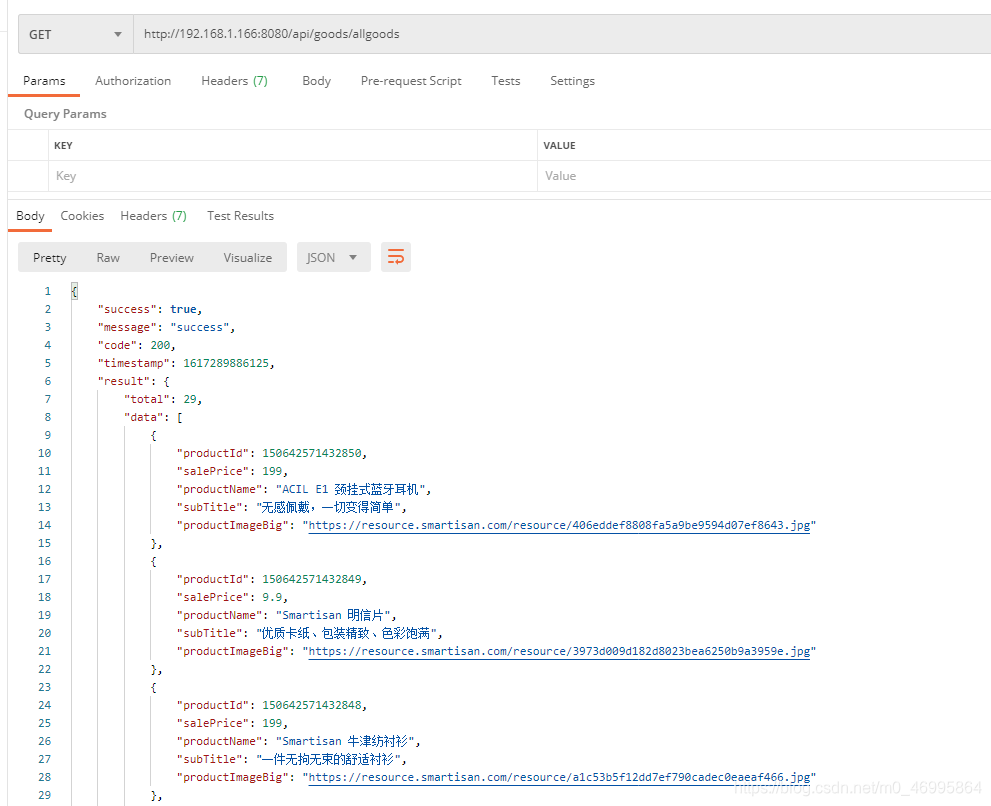
Task: Click productId 150642571432849
Action: pyautogui.click(x=312, y=579)
